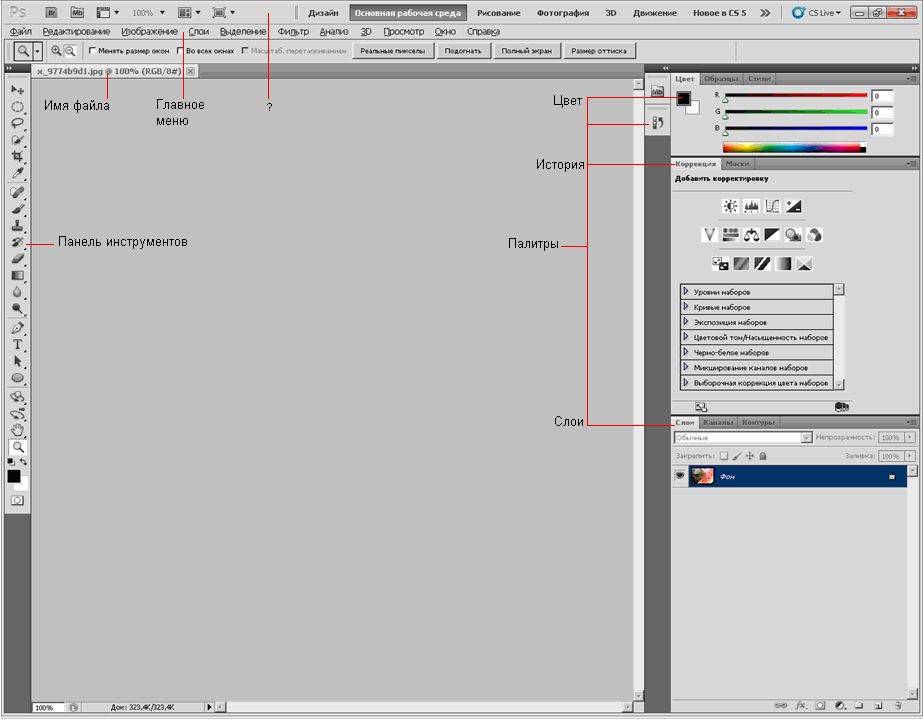Open the Фильтр menu
Screen dimensions: 923x720
(293, 31)
